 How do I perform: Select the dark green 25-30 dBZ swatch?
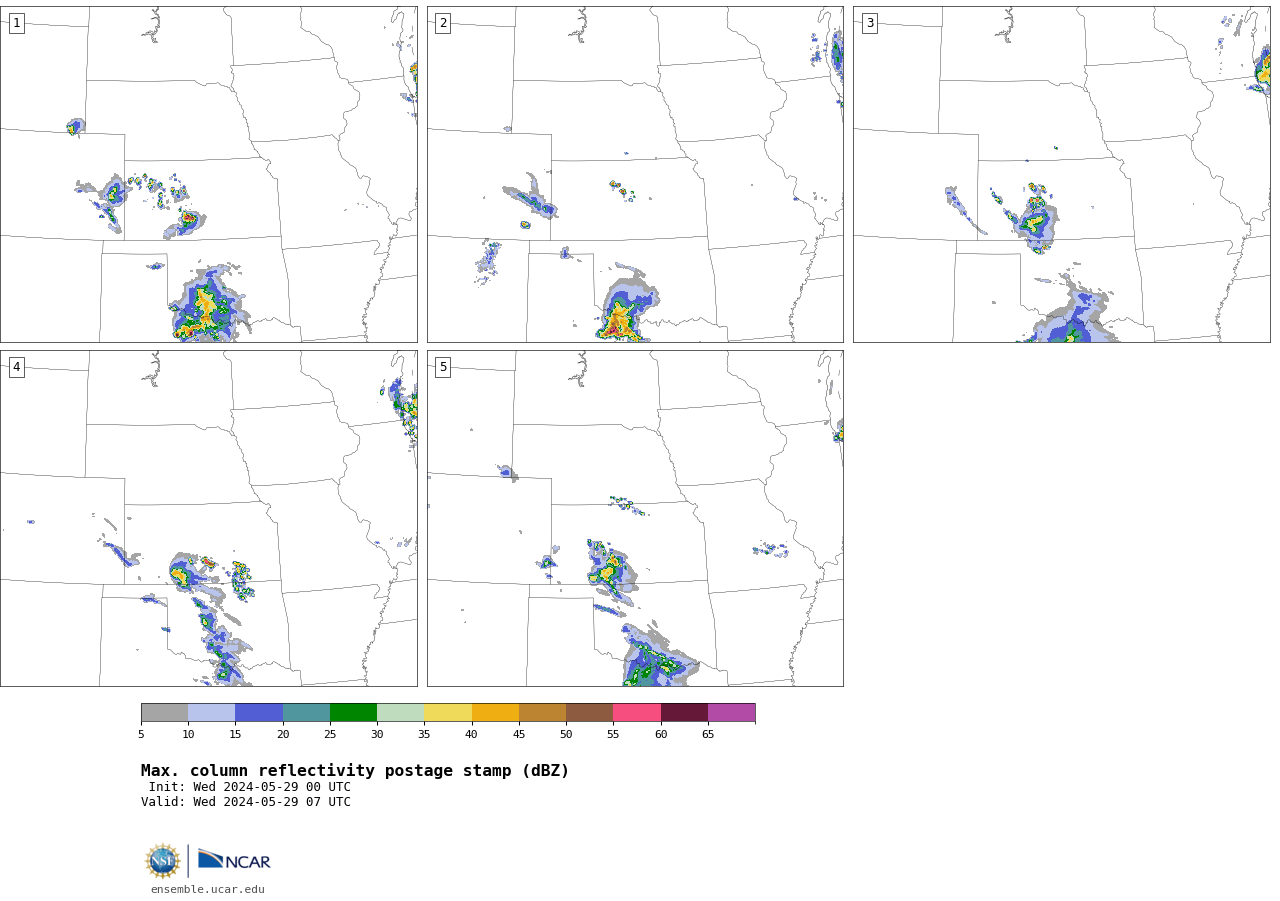click(353, 713)
